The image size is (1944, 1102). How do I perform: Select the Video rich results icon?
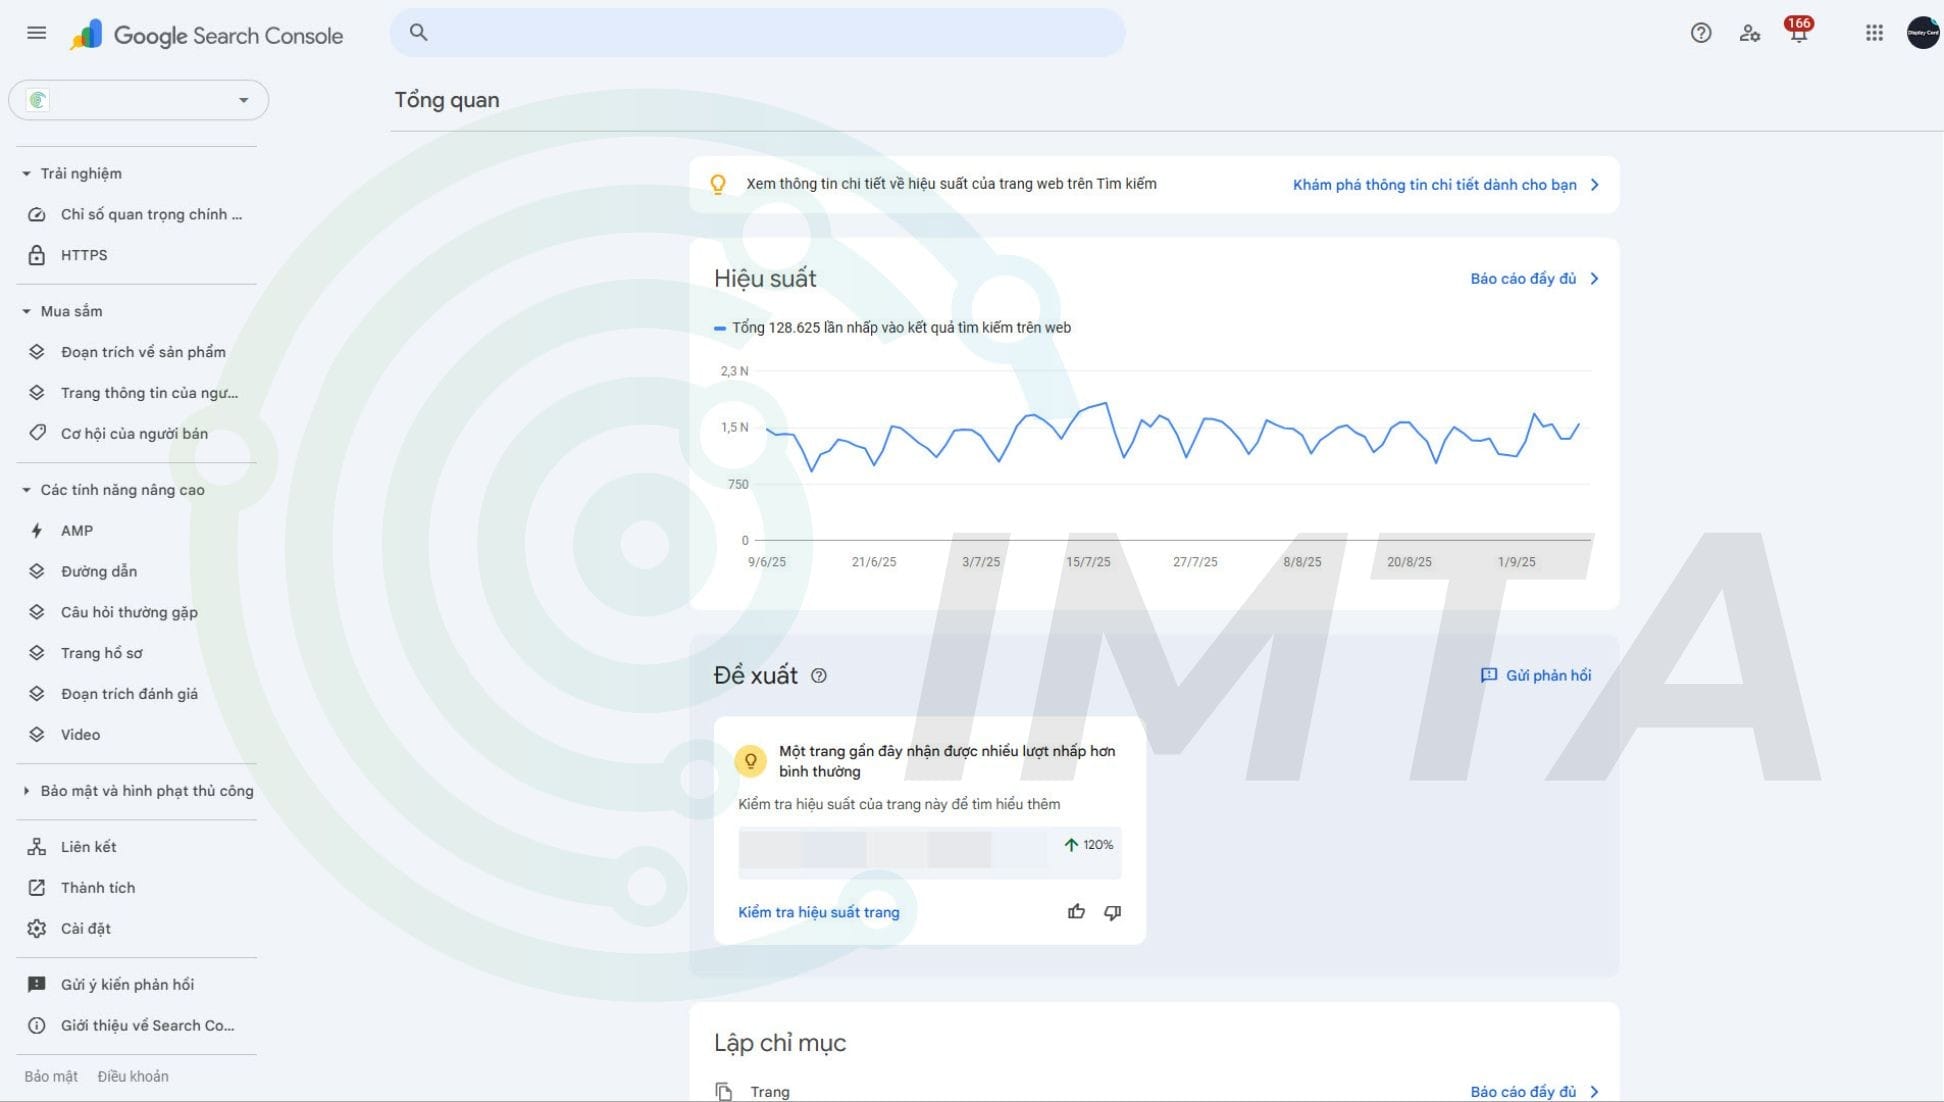click(37, 734)
